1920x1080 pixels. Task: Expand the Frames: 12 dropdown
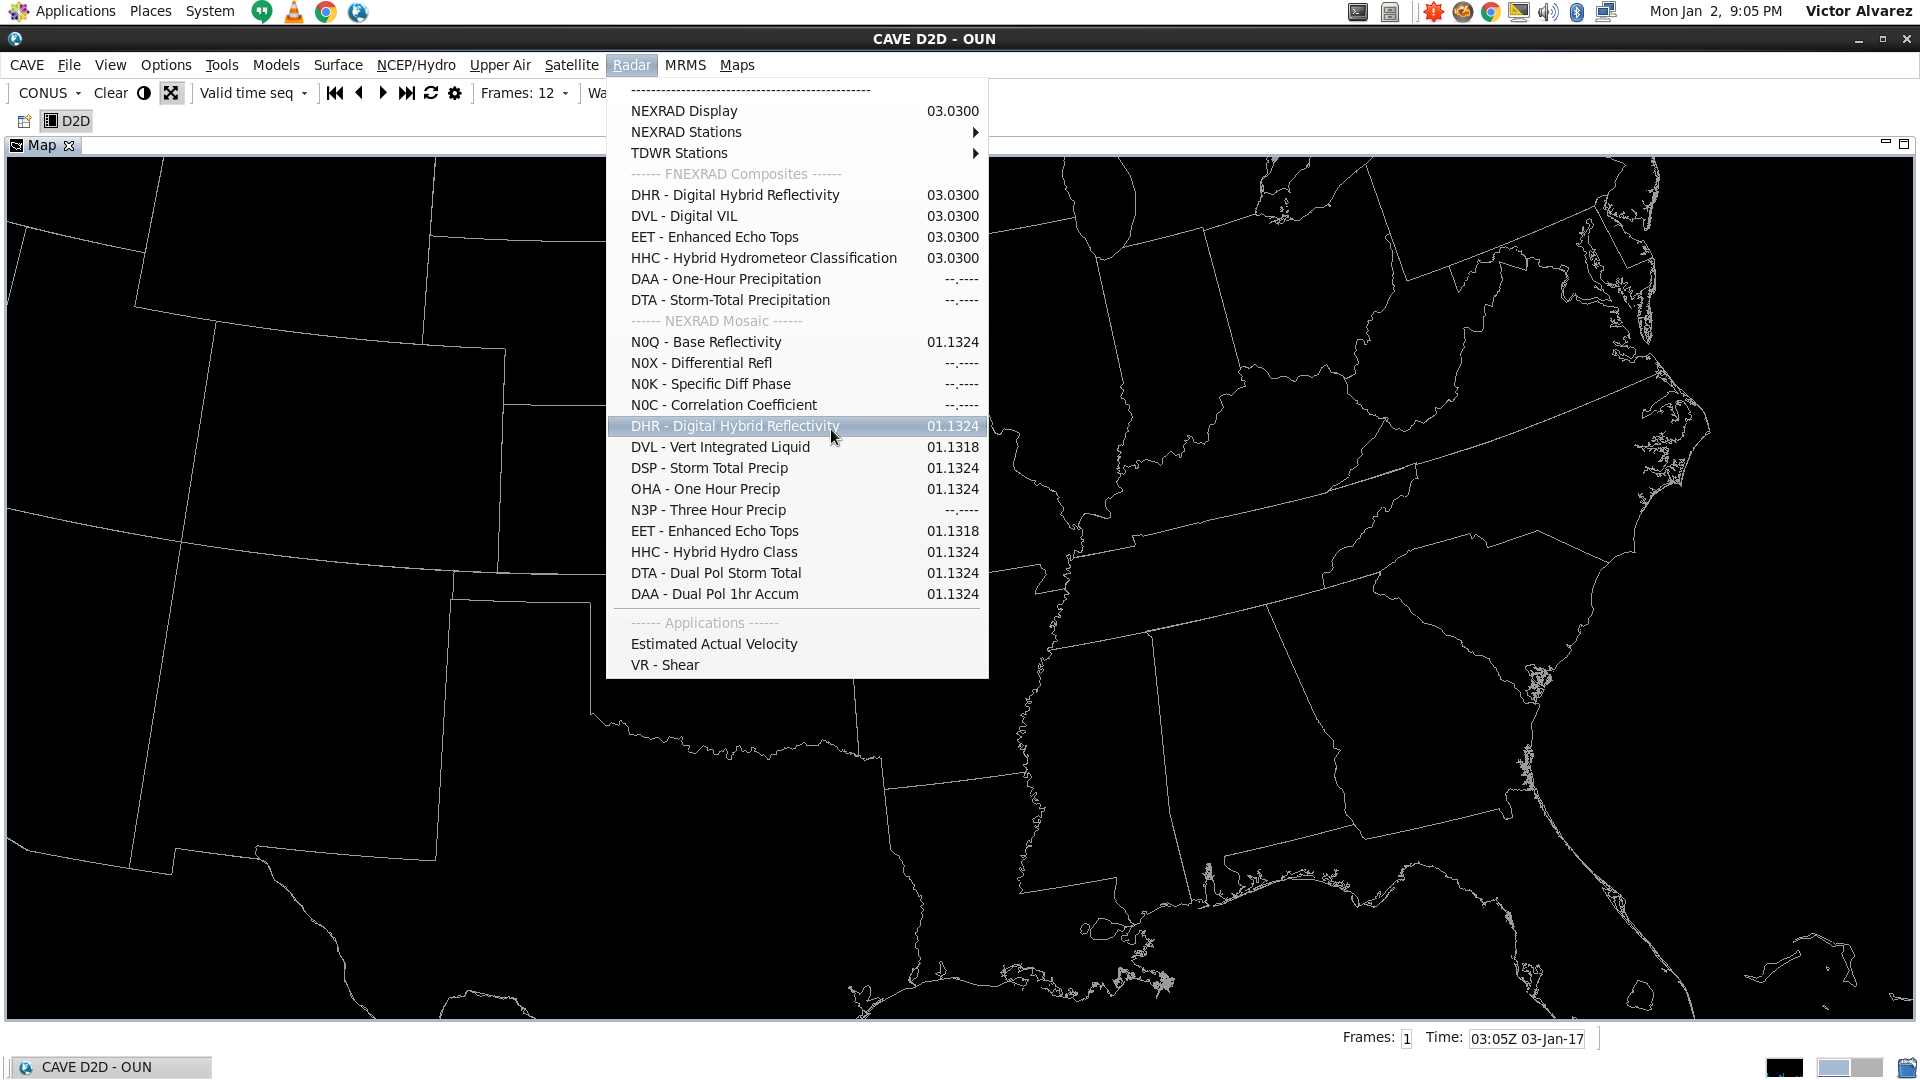coord(525,93)
